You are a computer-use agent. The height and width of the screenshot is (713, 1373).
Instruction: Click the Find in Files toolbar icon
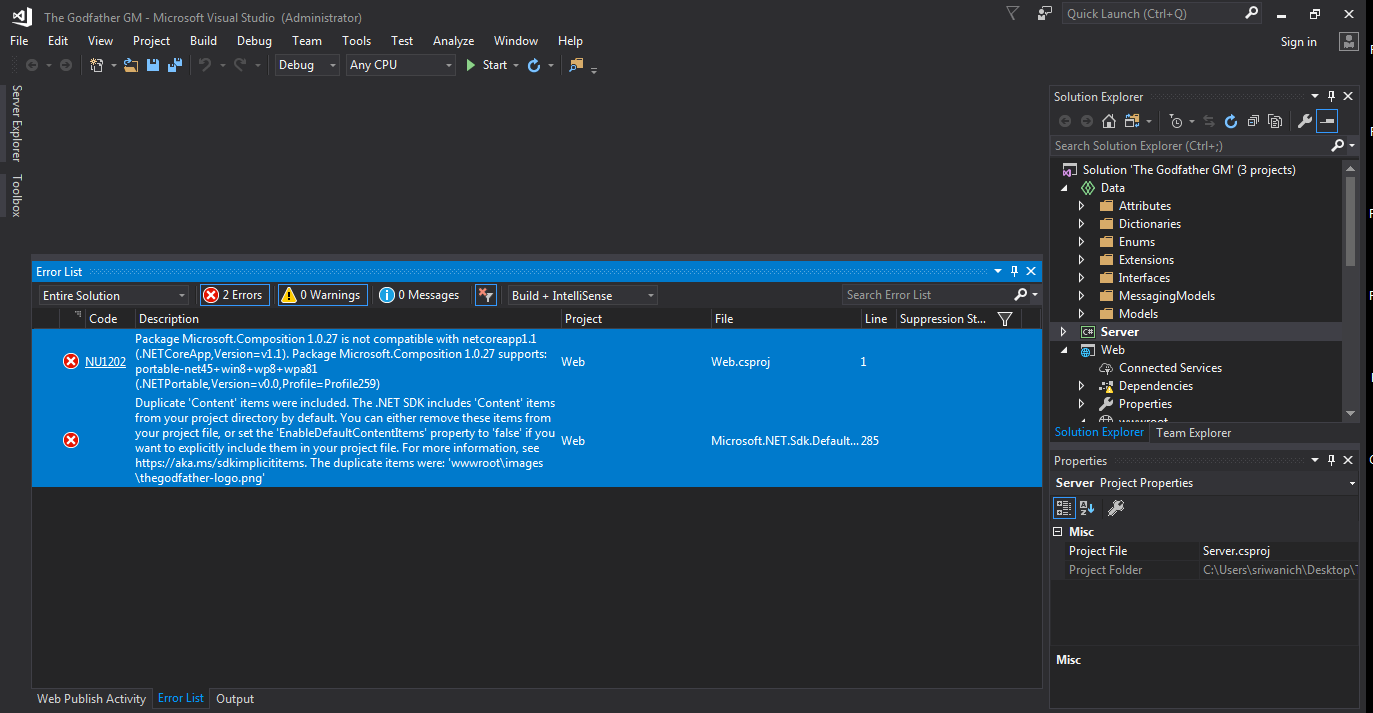pos(576,65)
